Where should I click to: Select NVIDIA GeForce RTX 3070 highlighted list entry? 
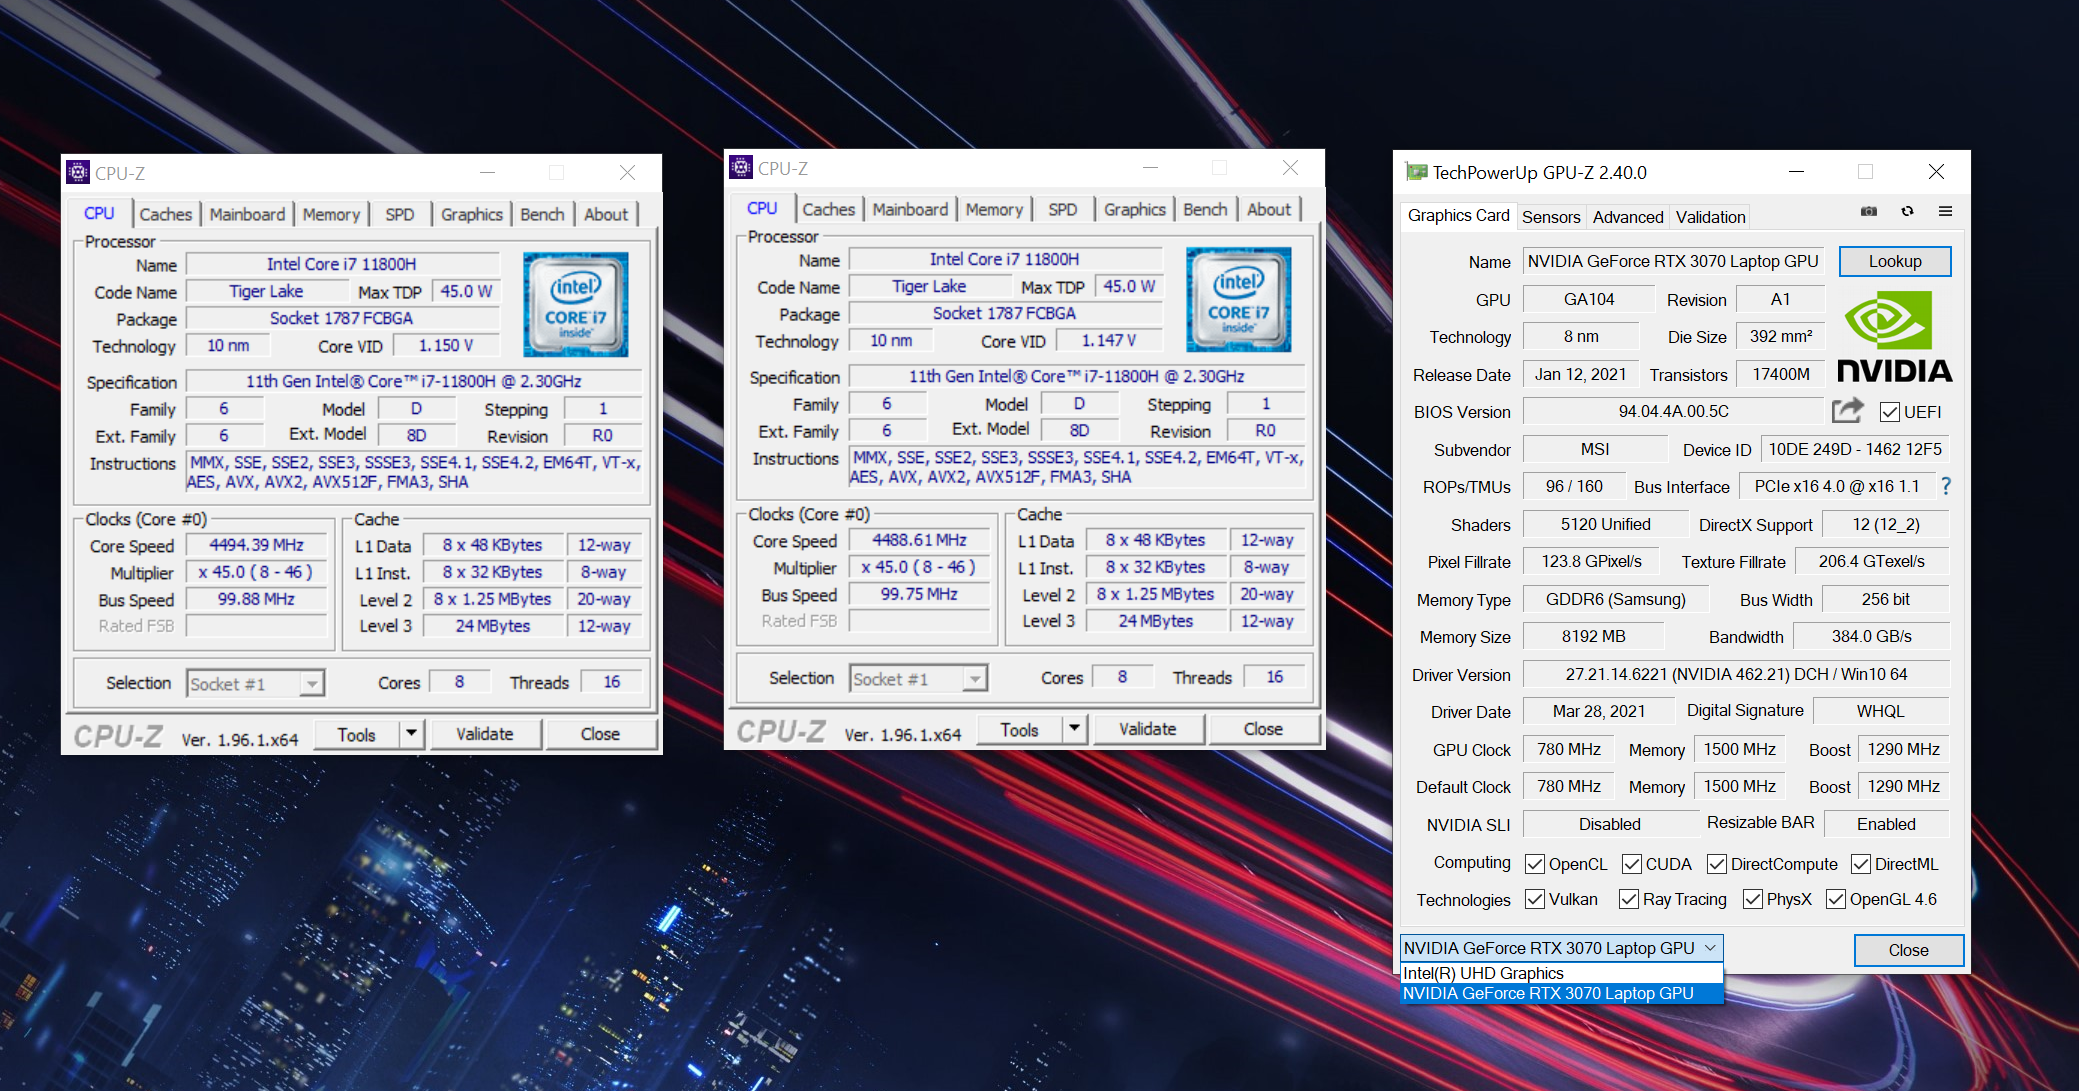pos(1561,993)
